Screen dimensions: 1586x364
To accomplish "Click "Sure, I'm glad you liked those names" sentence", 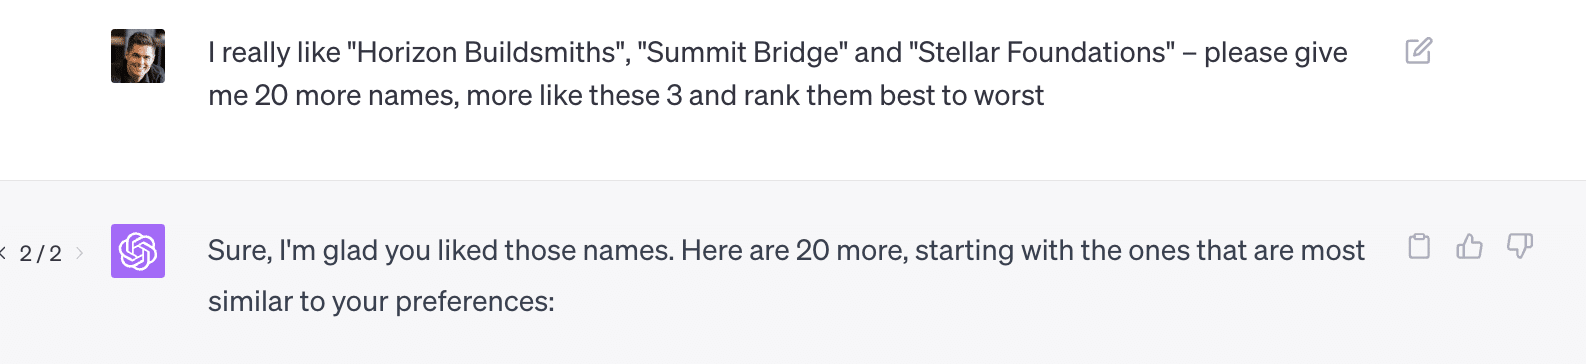I will [x=441, y=250].
